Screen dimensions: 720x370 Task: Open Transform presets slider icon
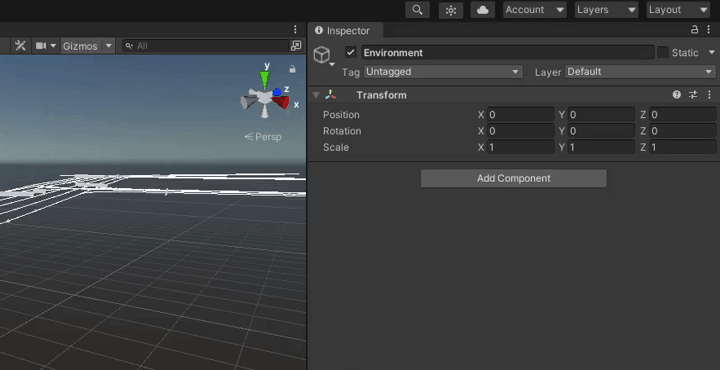click(693, 95)
